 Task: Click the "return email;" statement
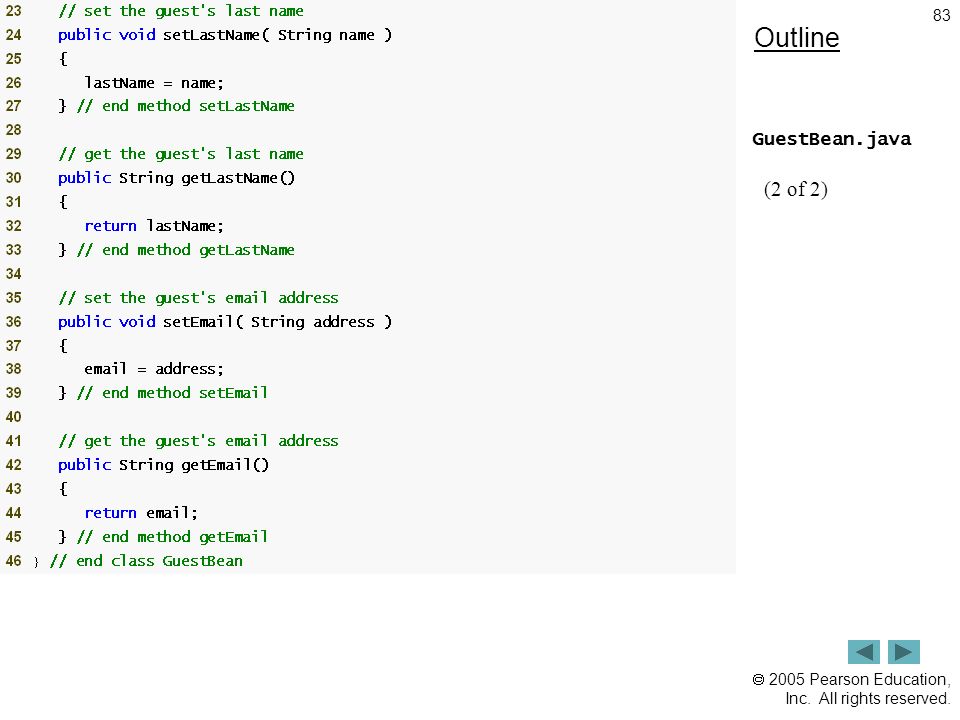click(141, 512)
